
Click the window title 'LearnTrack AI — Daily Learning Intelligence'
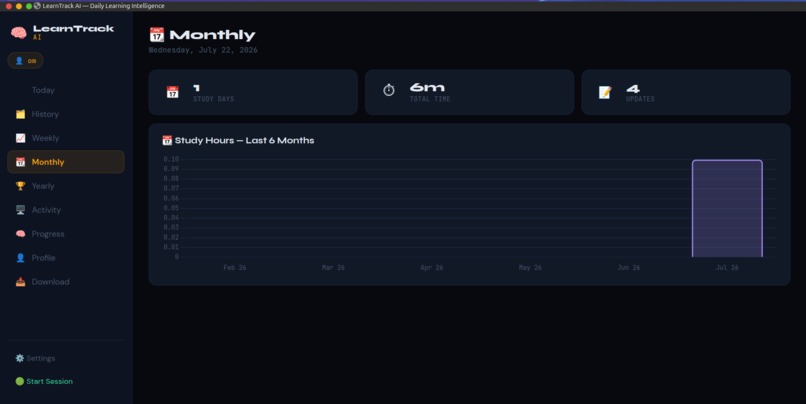pos(103,6)
